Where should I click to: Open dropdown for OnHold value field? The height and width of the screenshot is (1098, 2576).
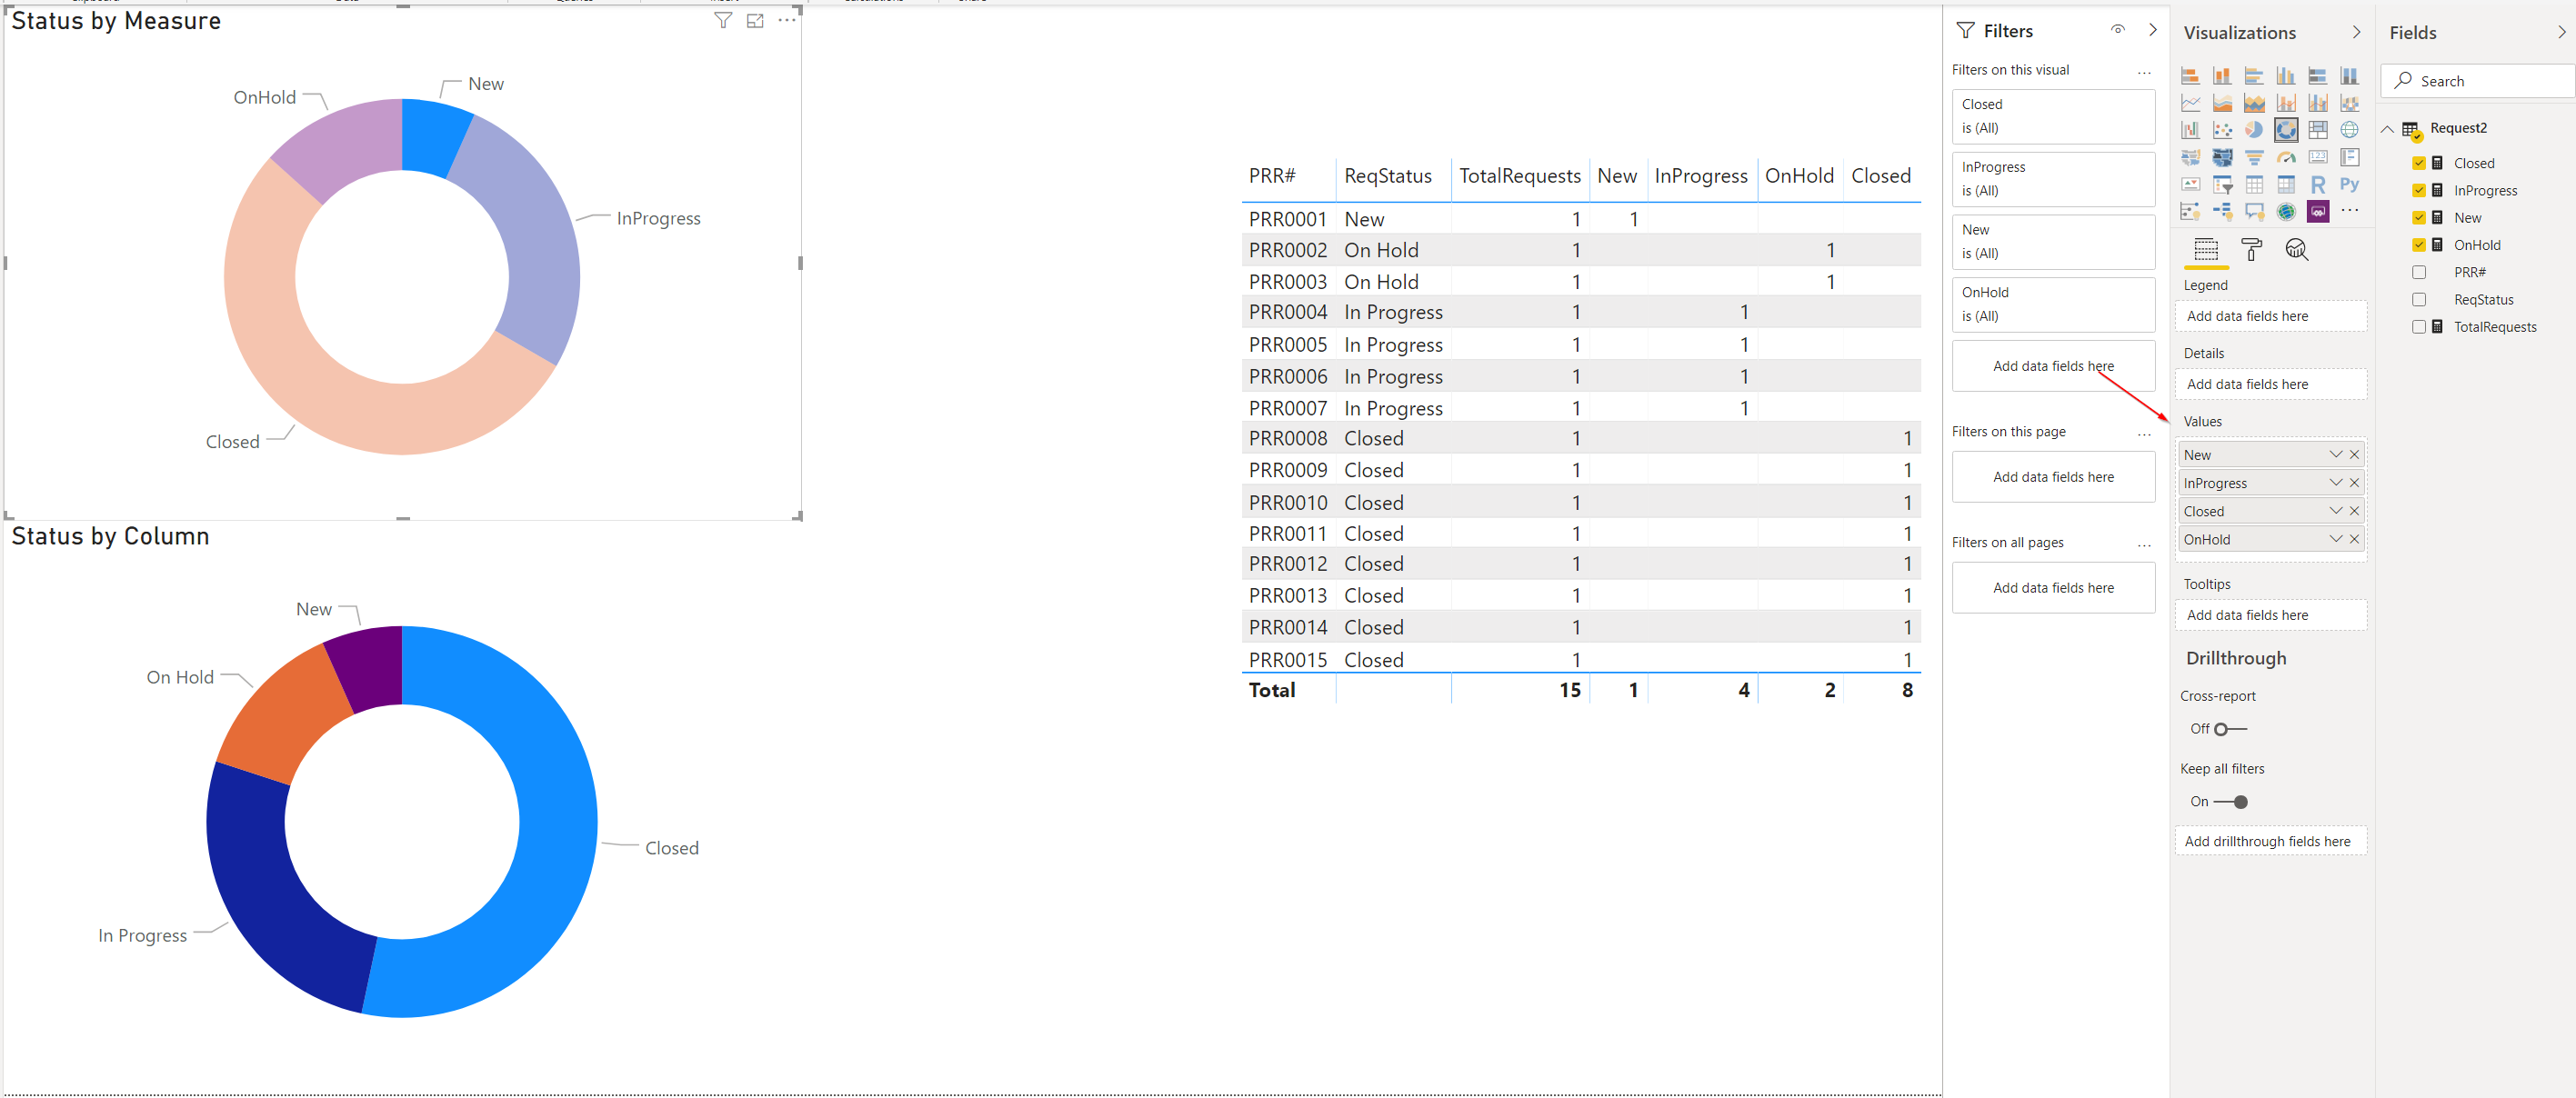tap(2336, 538)
